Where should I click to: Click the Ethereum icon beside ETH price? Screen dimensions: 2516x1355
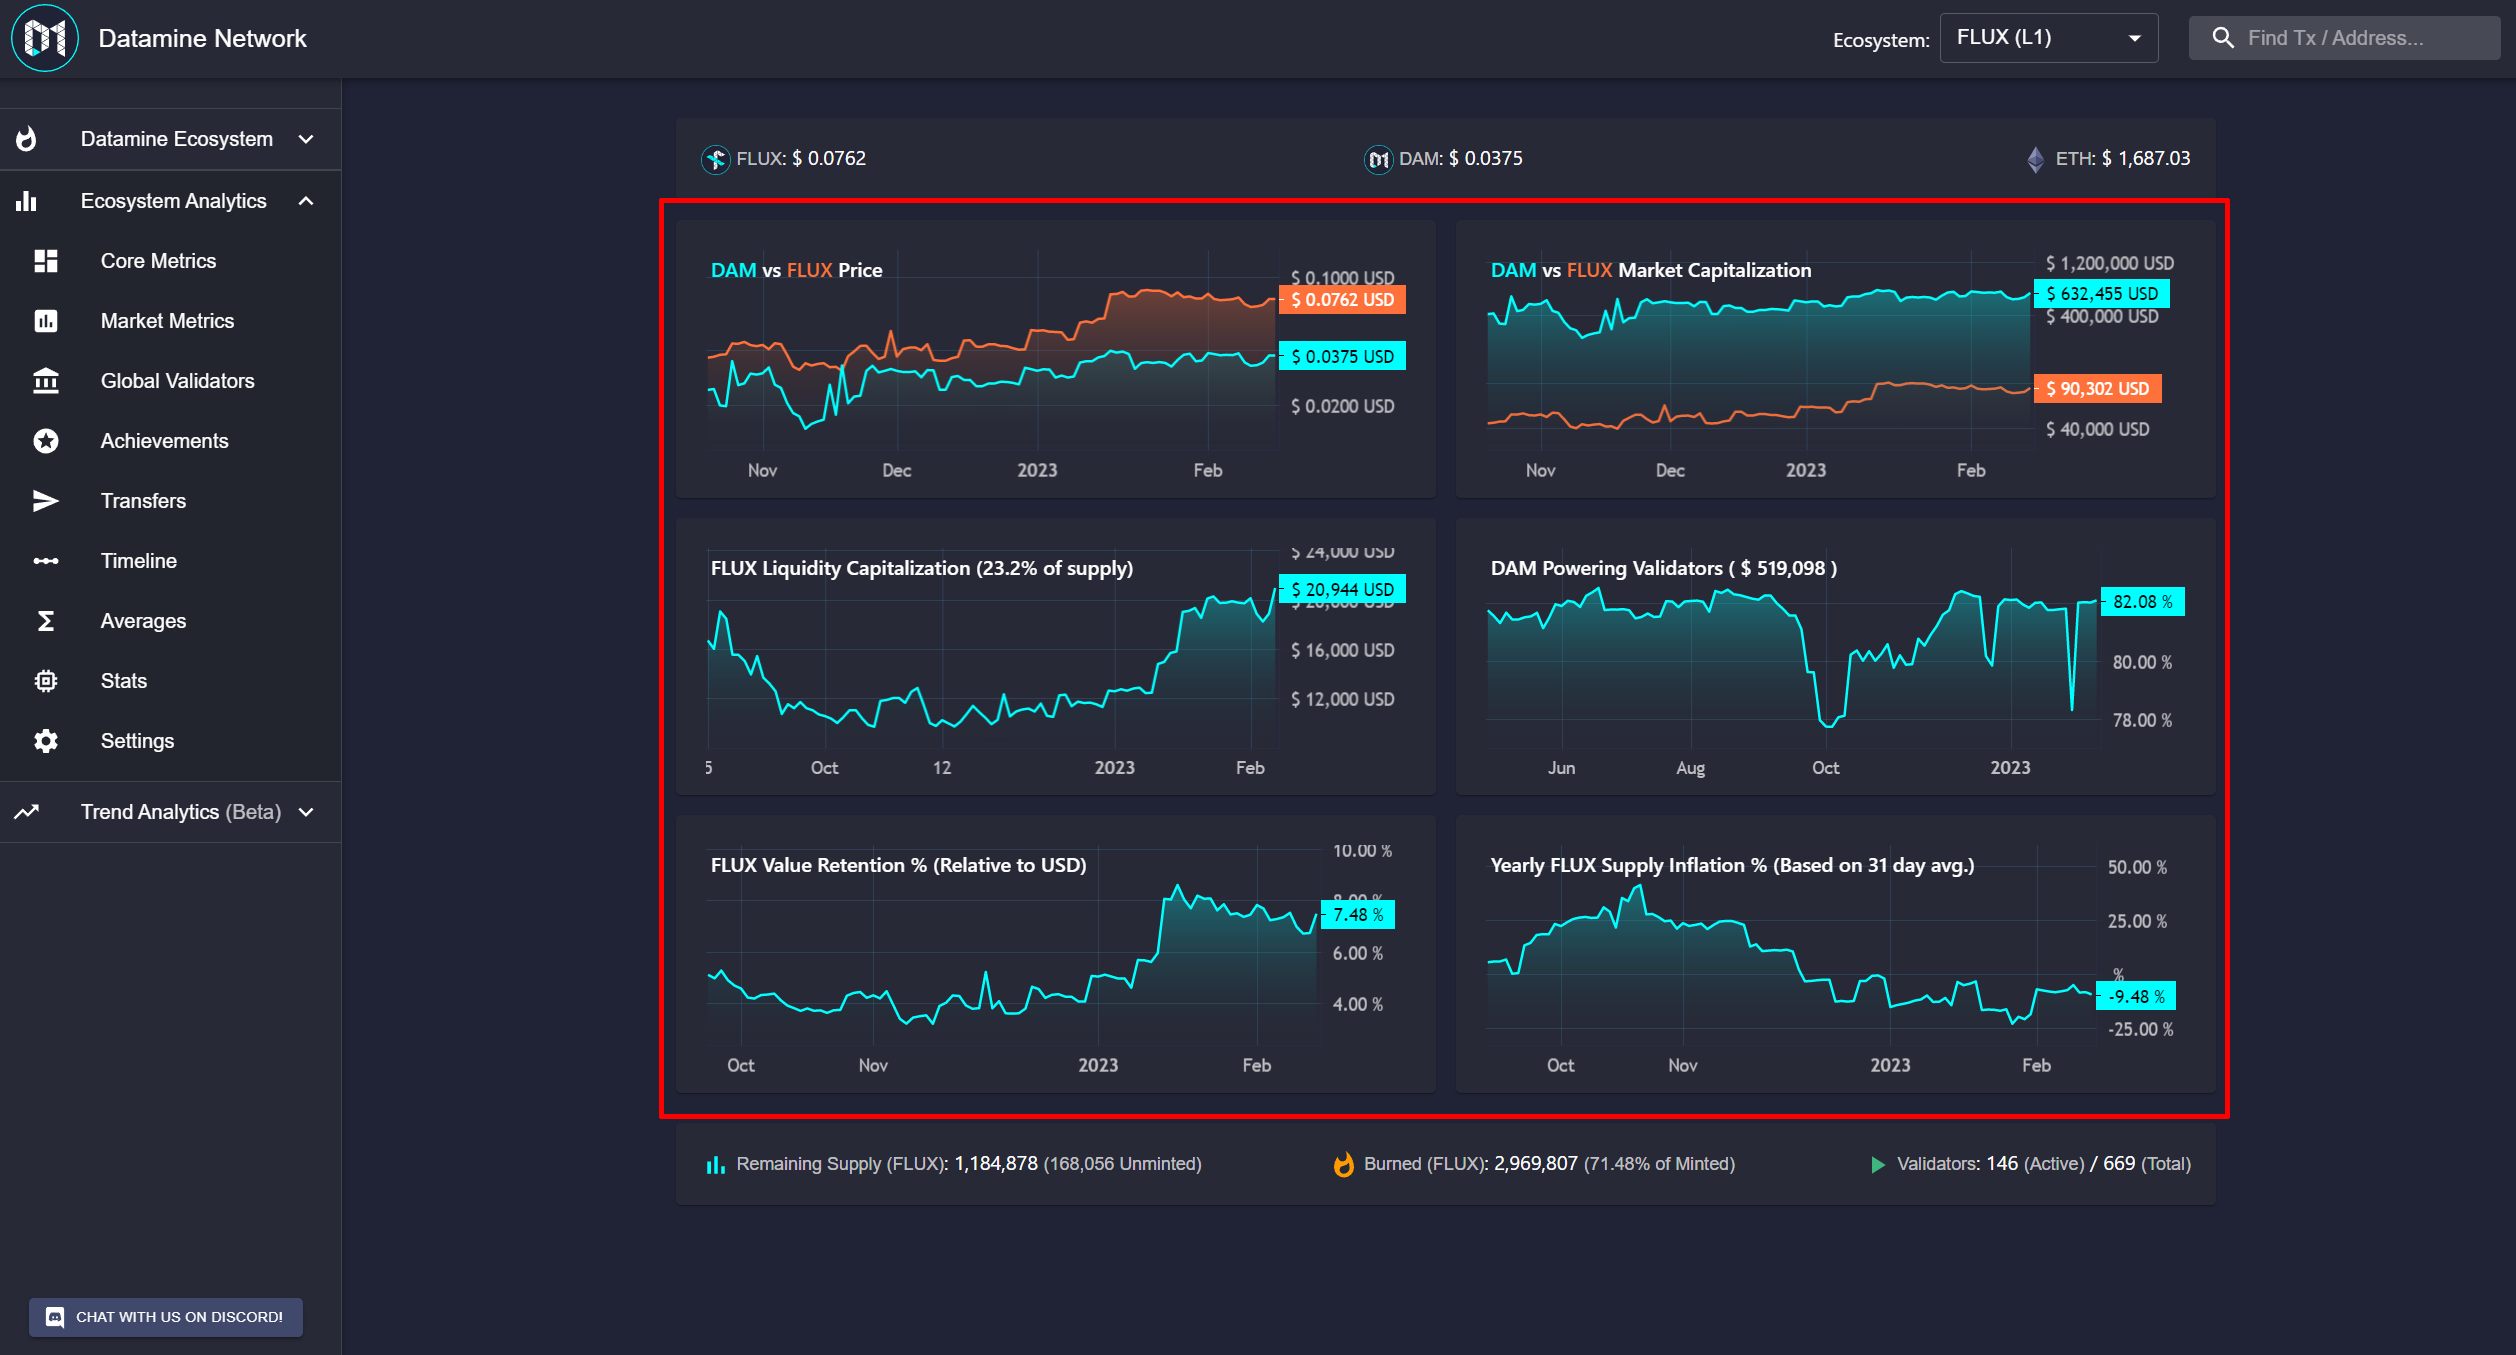(2036, 159)
